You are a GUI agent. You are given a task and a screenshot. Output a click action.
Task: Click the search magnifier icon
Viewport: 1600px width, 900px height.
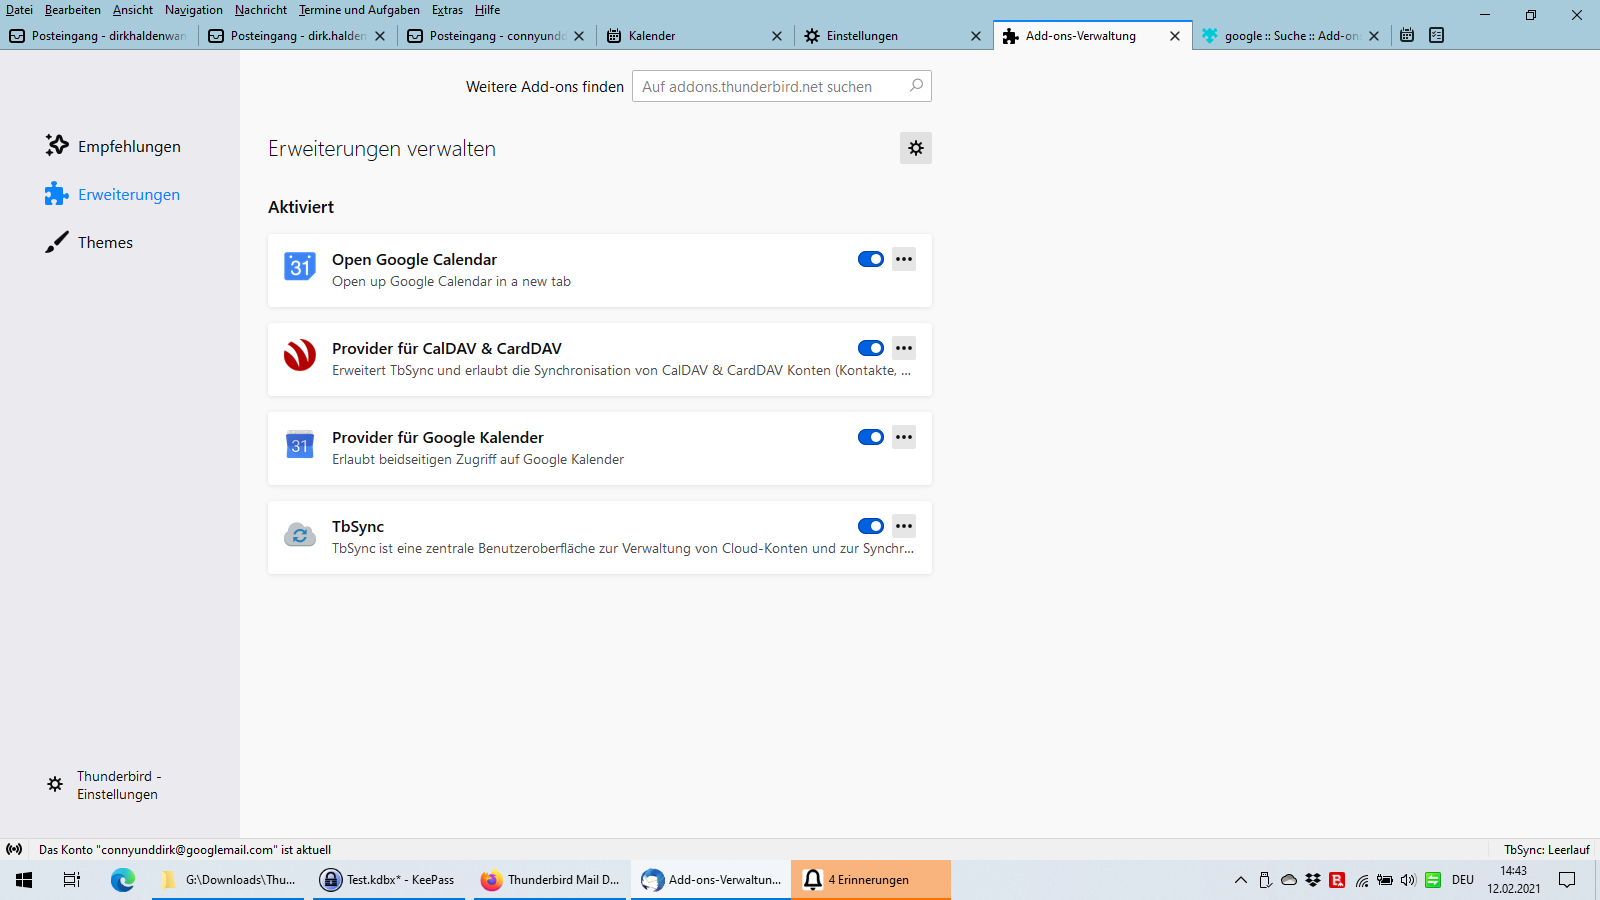tap(916, 86)
